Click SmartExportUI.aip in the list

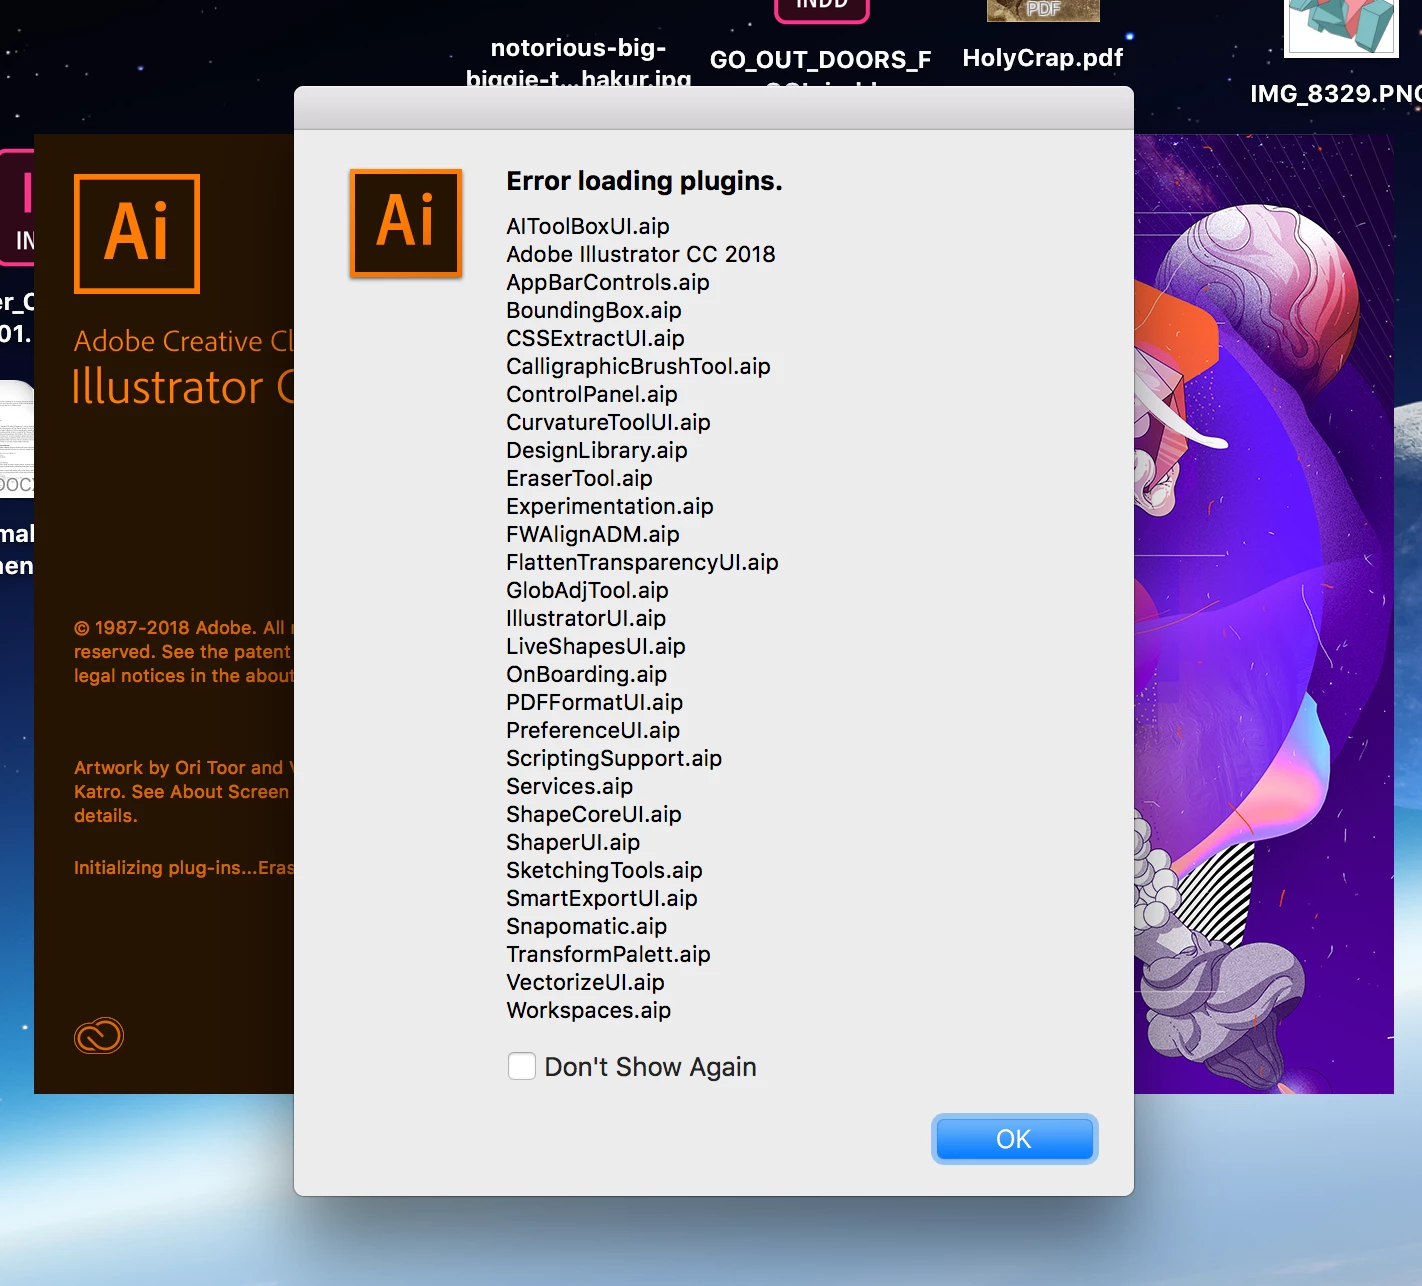click(602, 898)
